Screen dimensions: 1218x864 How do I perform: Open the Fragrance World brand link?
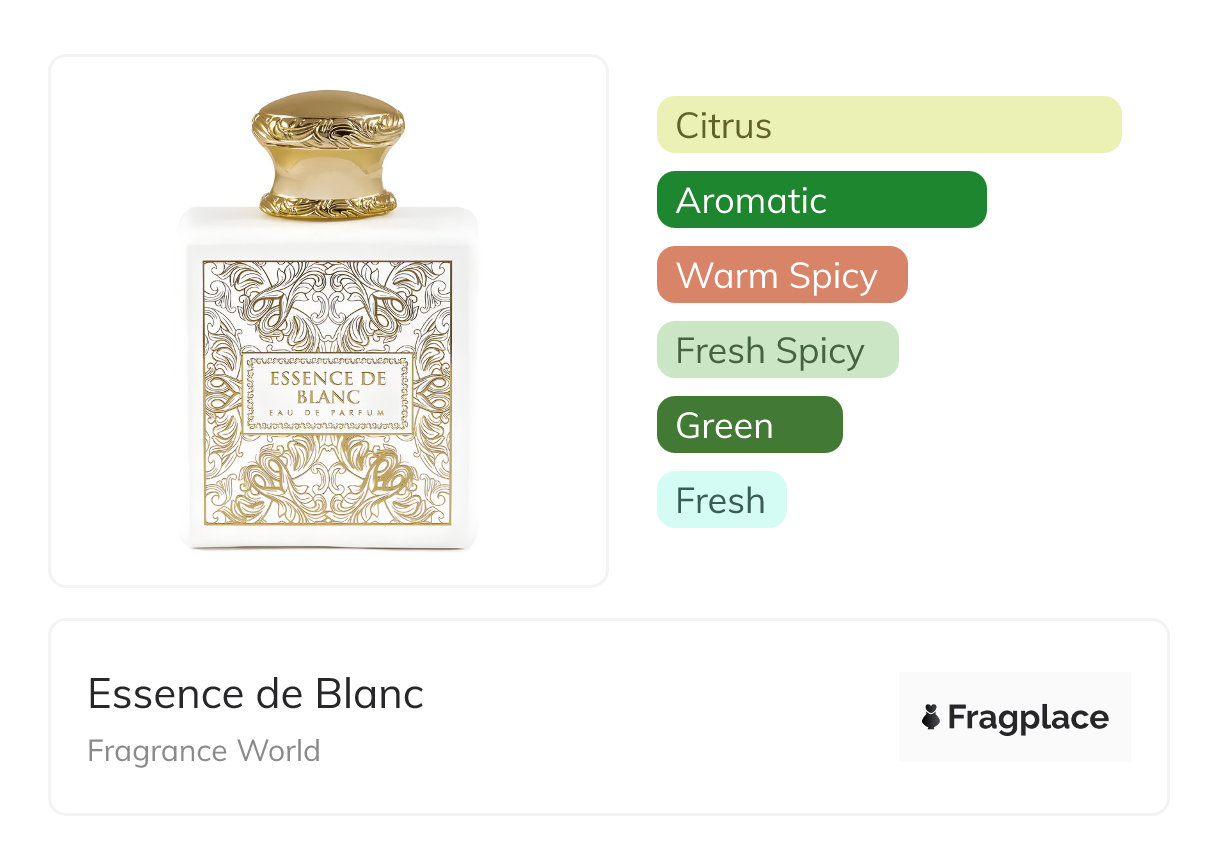pyautogui.click(x=204, y=750)
